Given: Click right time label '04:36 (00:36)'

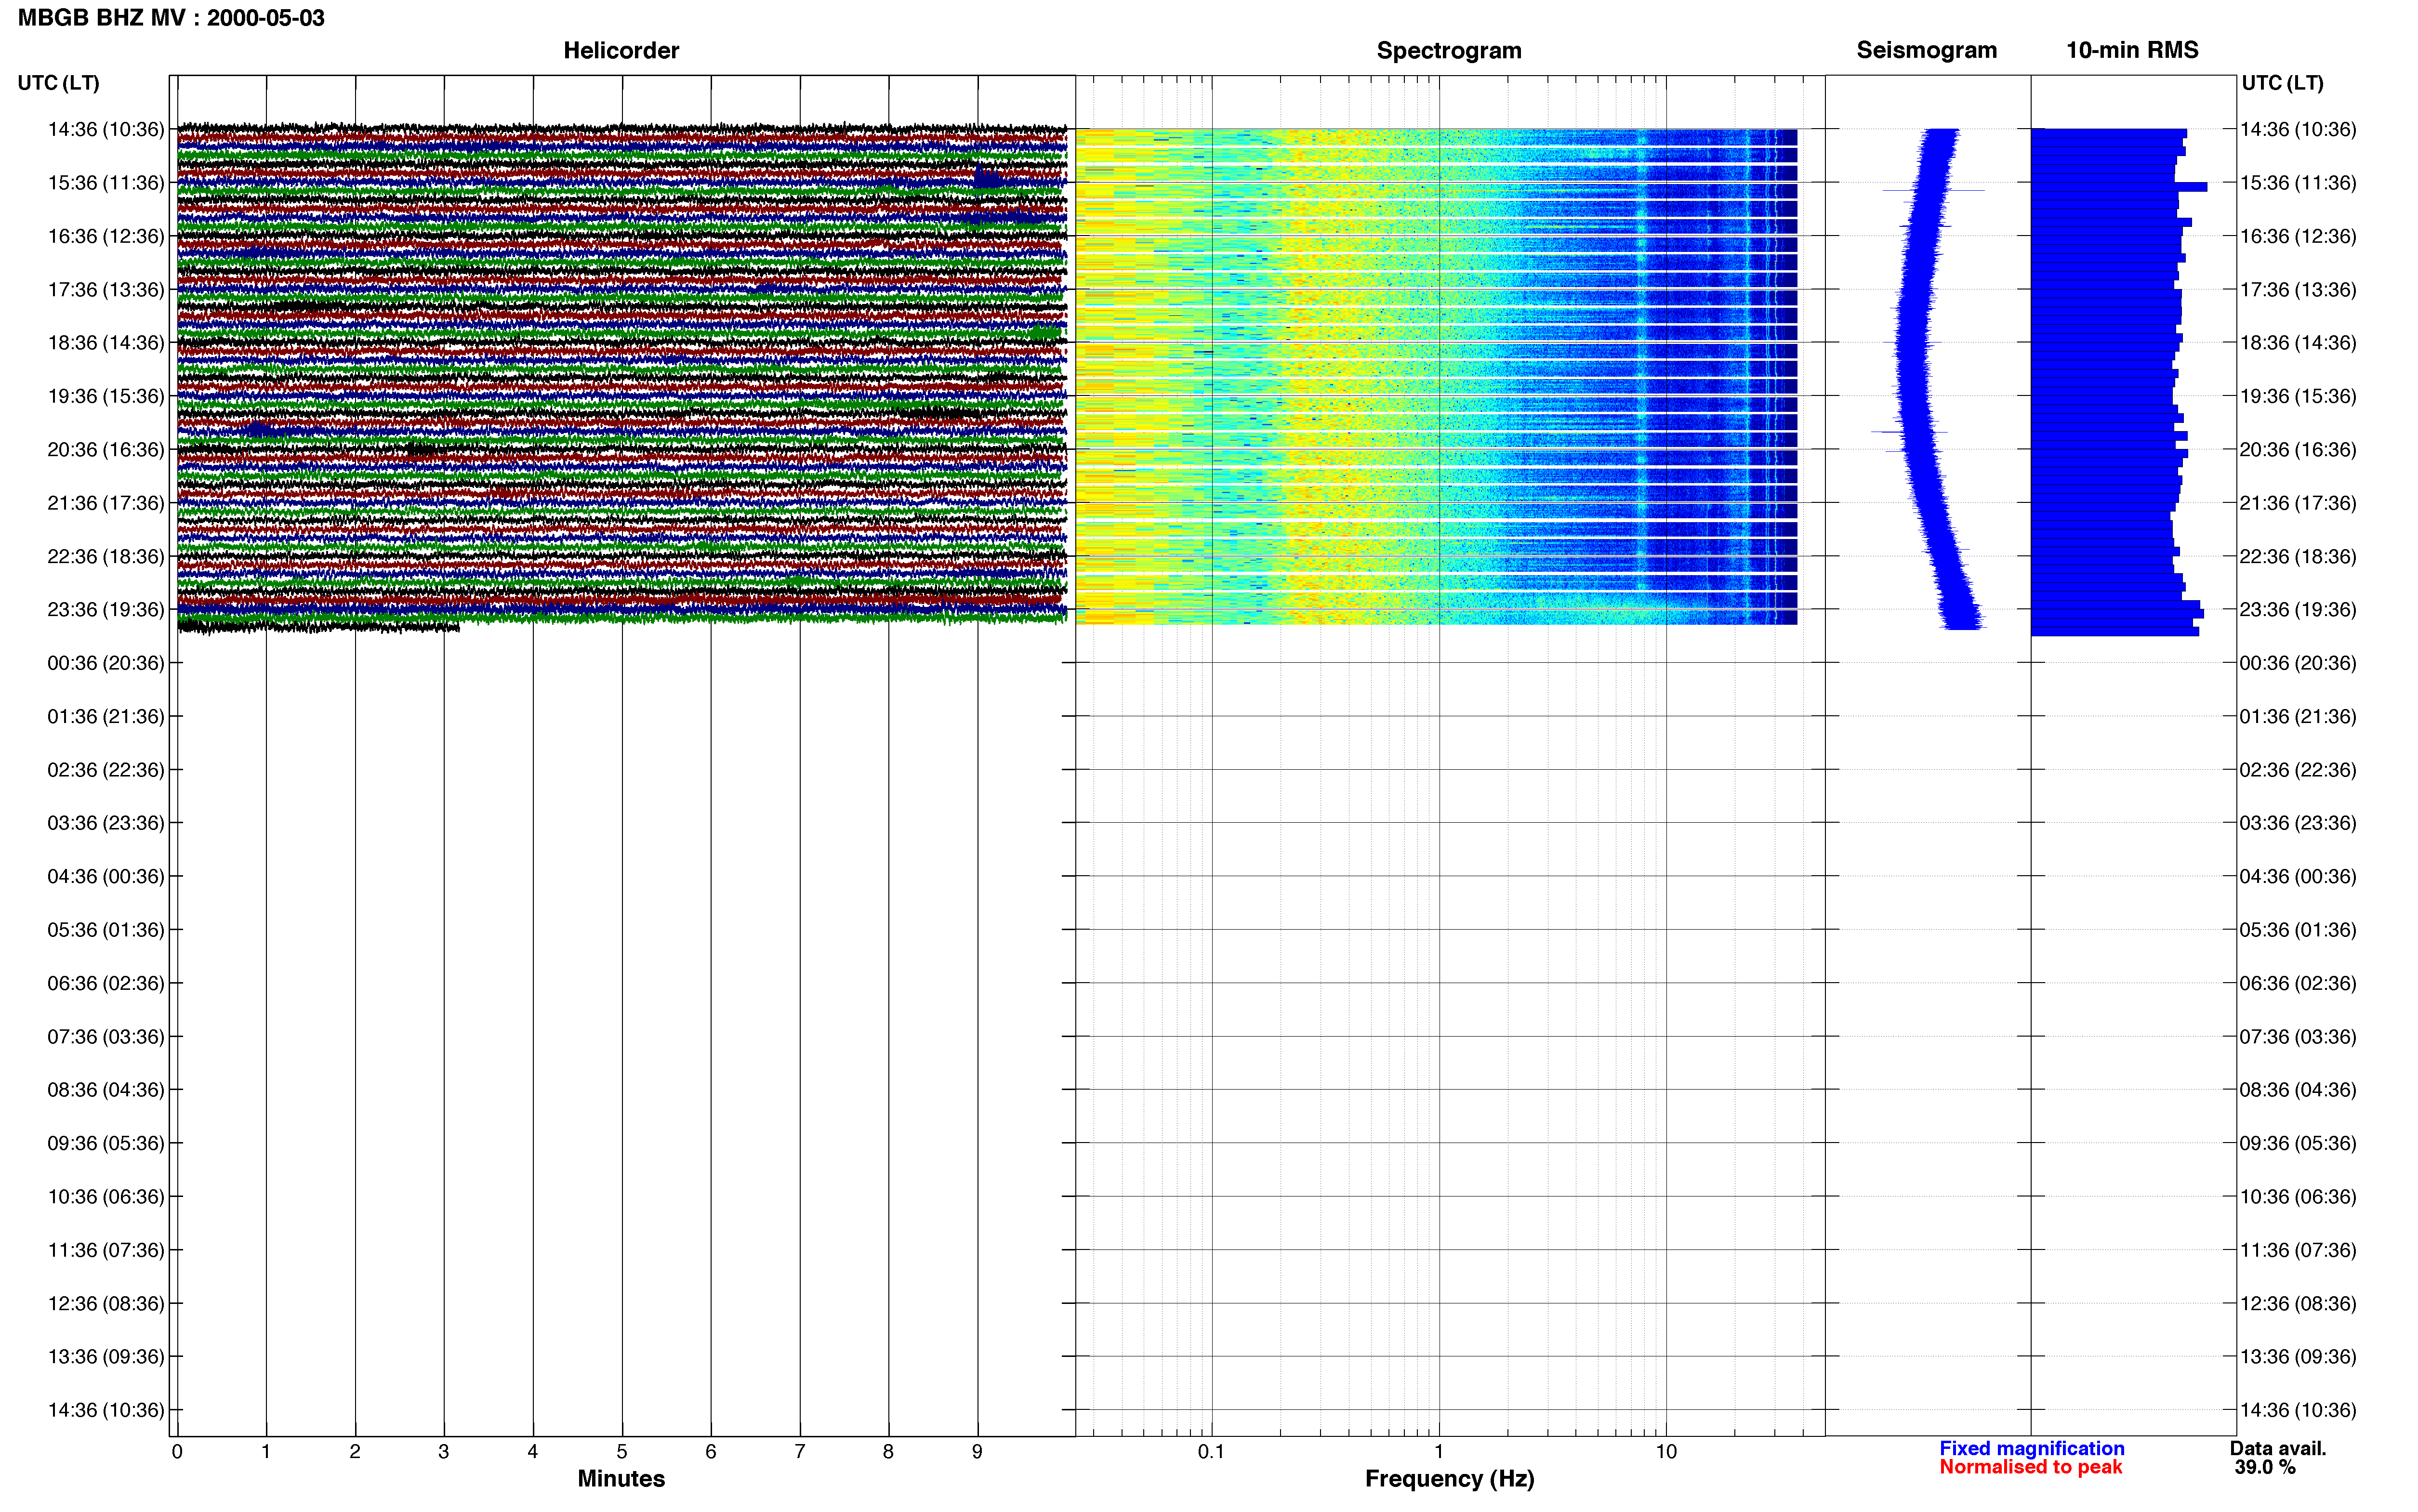Looking at the screenshot, I should pyautogui.click(x=2298, y=877).
